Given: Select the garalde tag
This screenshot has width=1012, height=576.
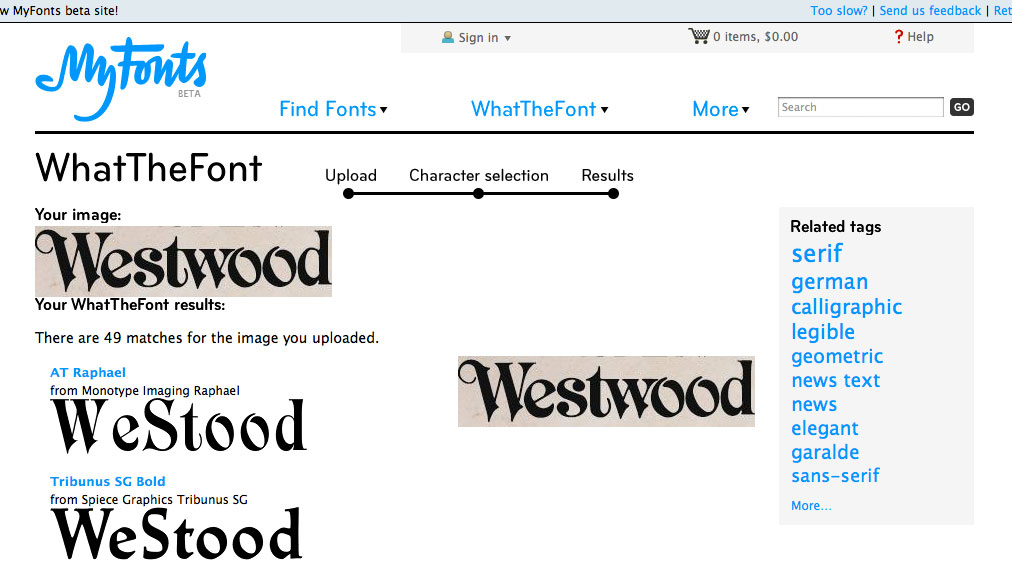Looking at the screenshot, I should (x=825, y=452).
